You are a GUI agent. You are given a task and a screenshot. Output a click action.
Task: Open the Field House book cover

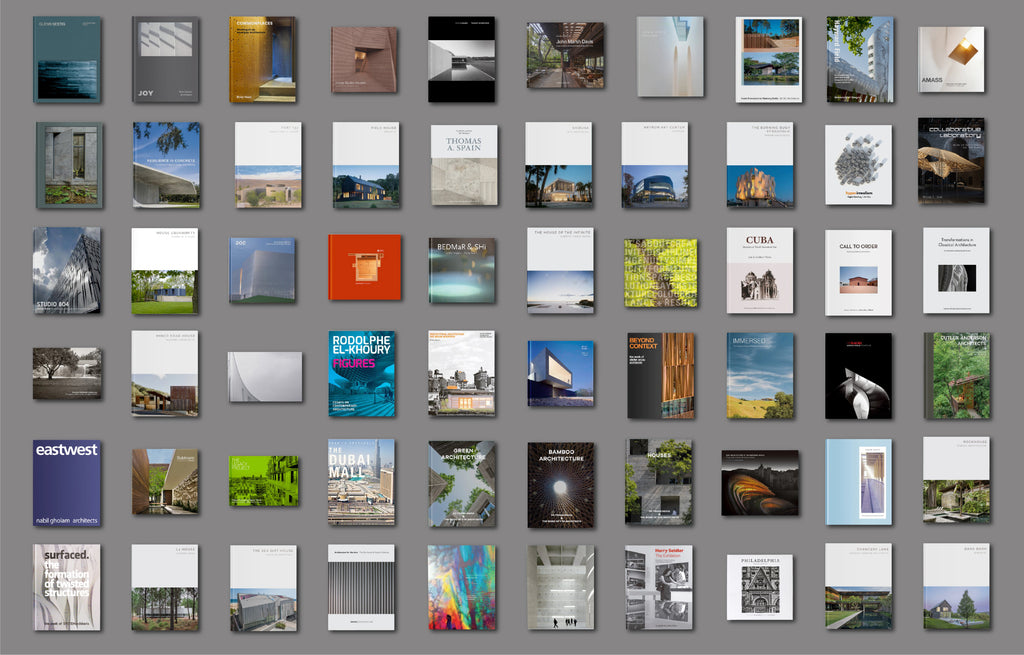point(366,165)
